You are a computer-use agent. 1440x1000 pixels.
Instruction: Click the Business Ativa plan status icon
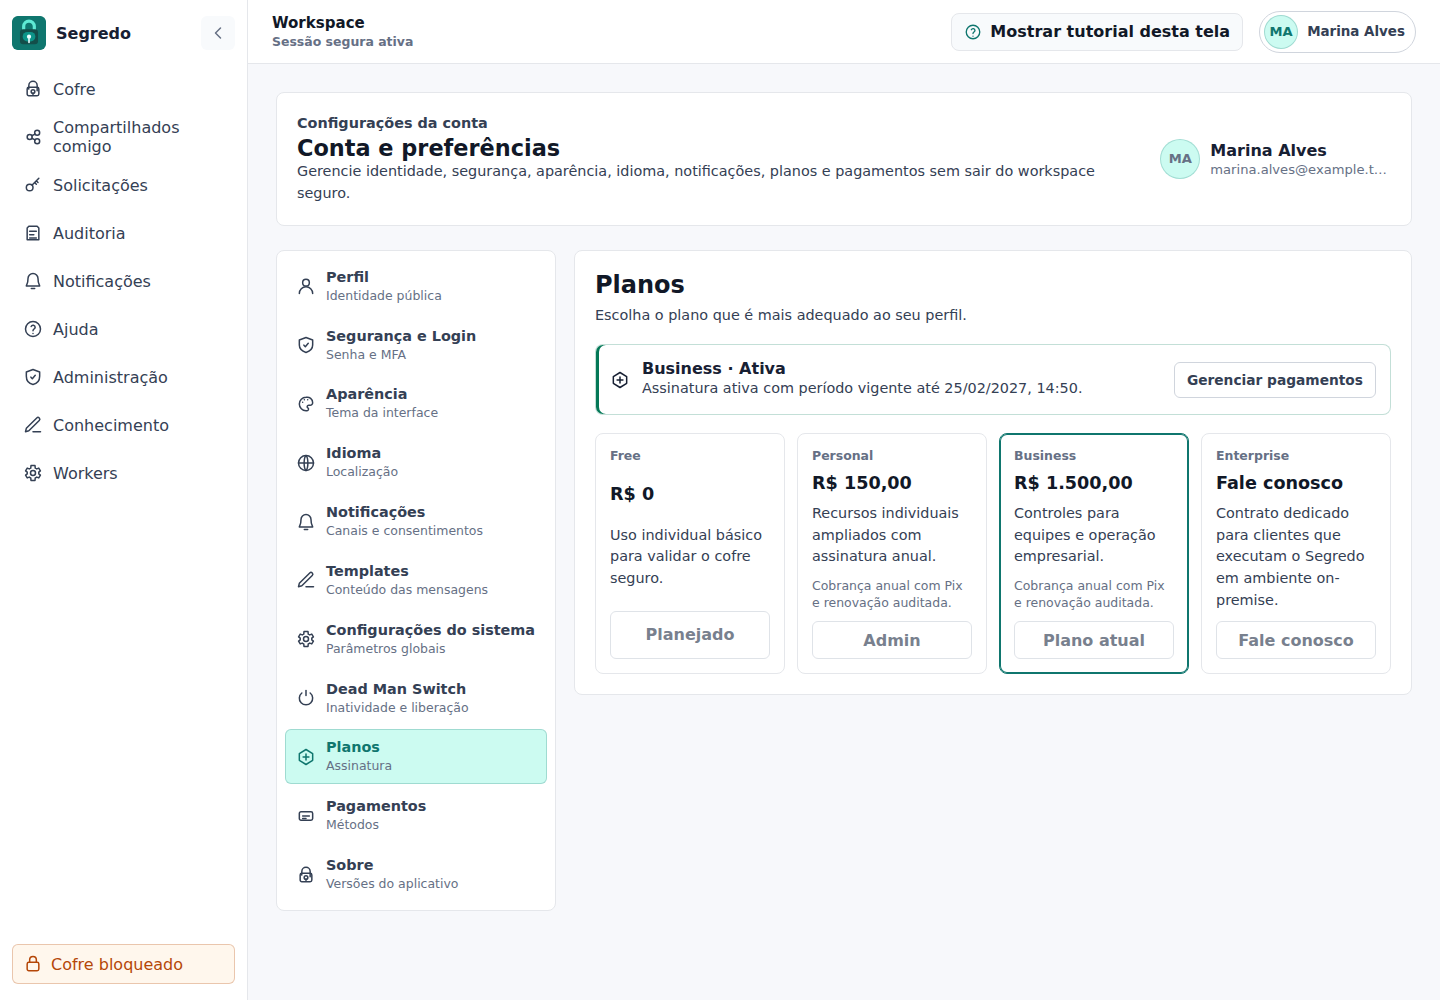620,380
